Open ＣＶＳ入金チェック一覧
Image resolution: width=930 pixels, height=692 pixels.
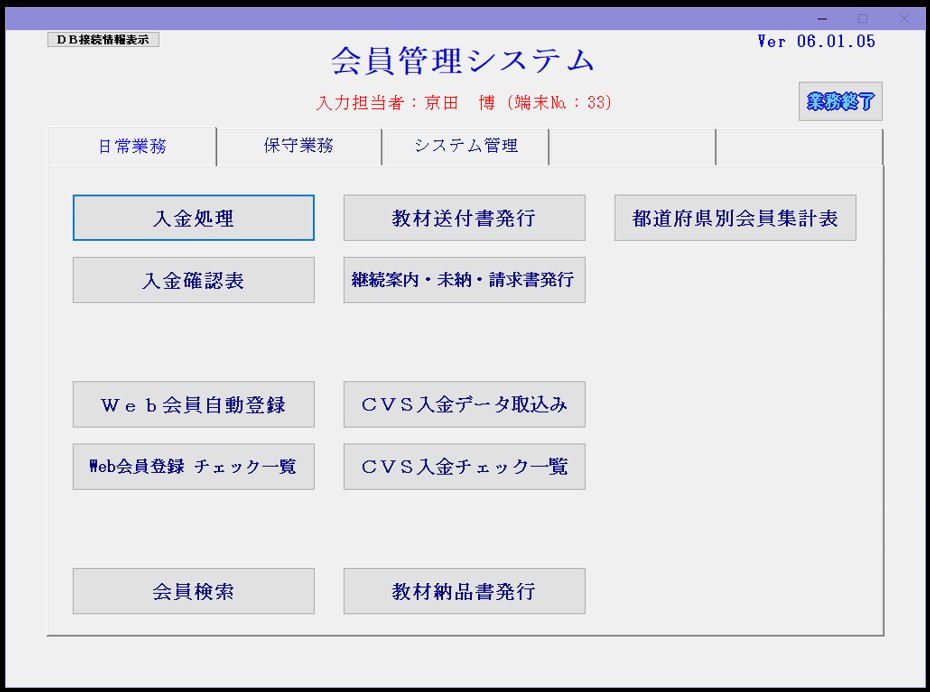coord(464,467)
